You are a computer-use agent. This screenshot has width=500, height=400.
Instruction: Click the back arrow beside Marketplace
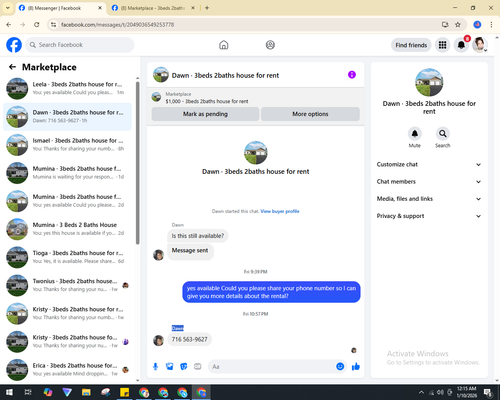click(12, 67)
